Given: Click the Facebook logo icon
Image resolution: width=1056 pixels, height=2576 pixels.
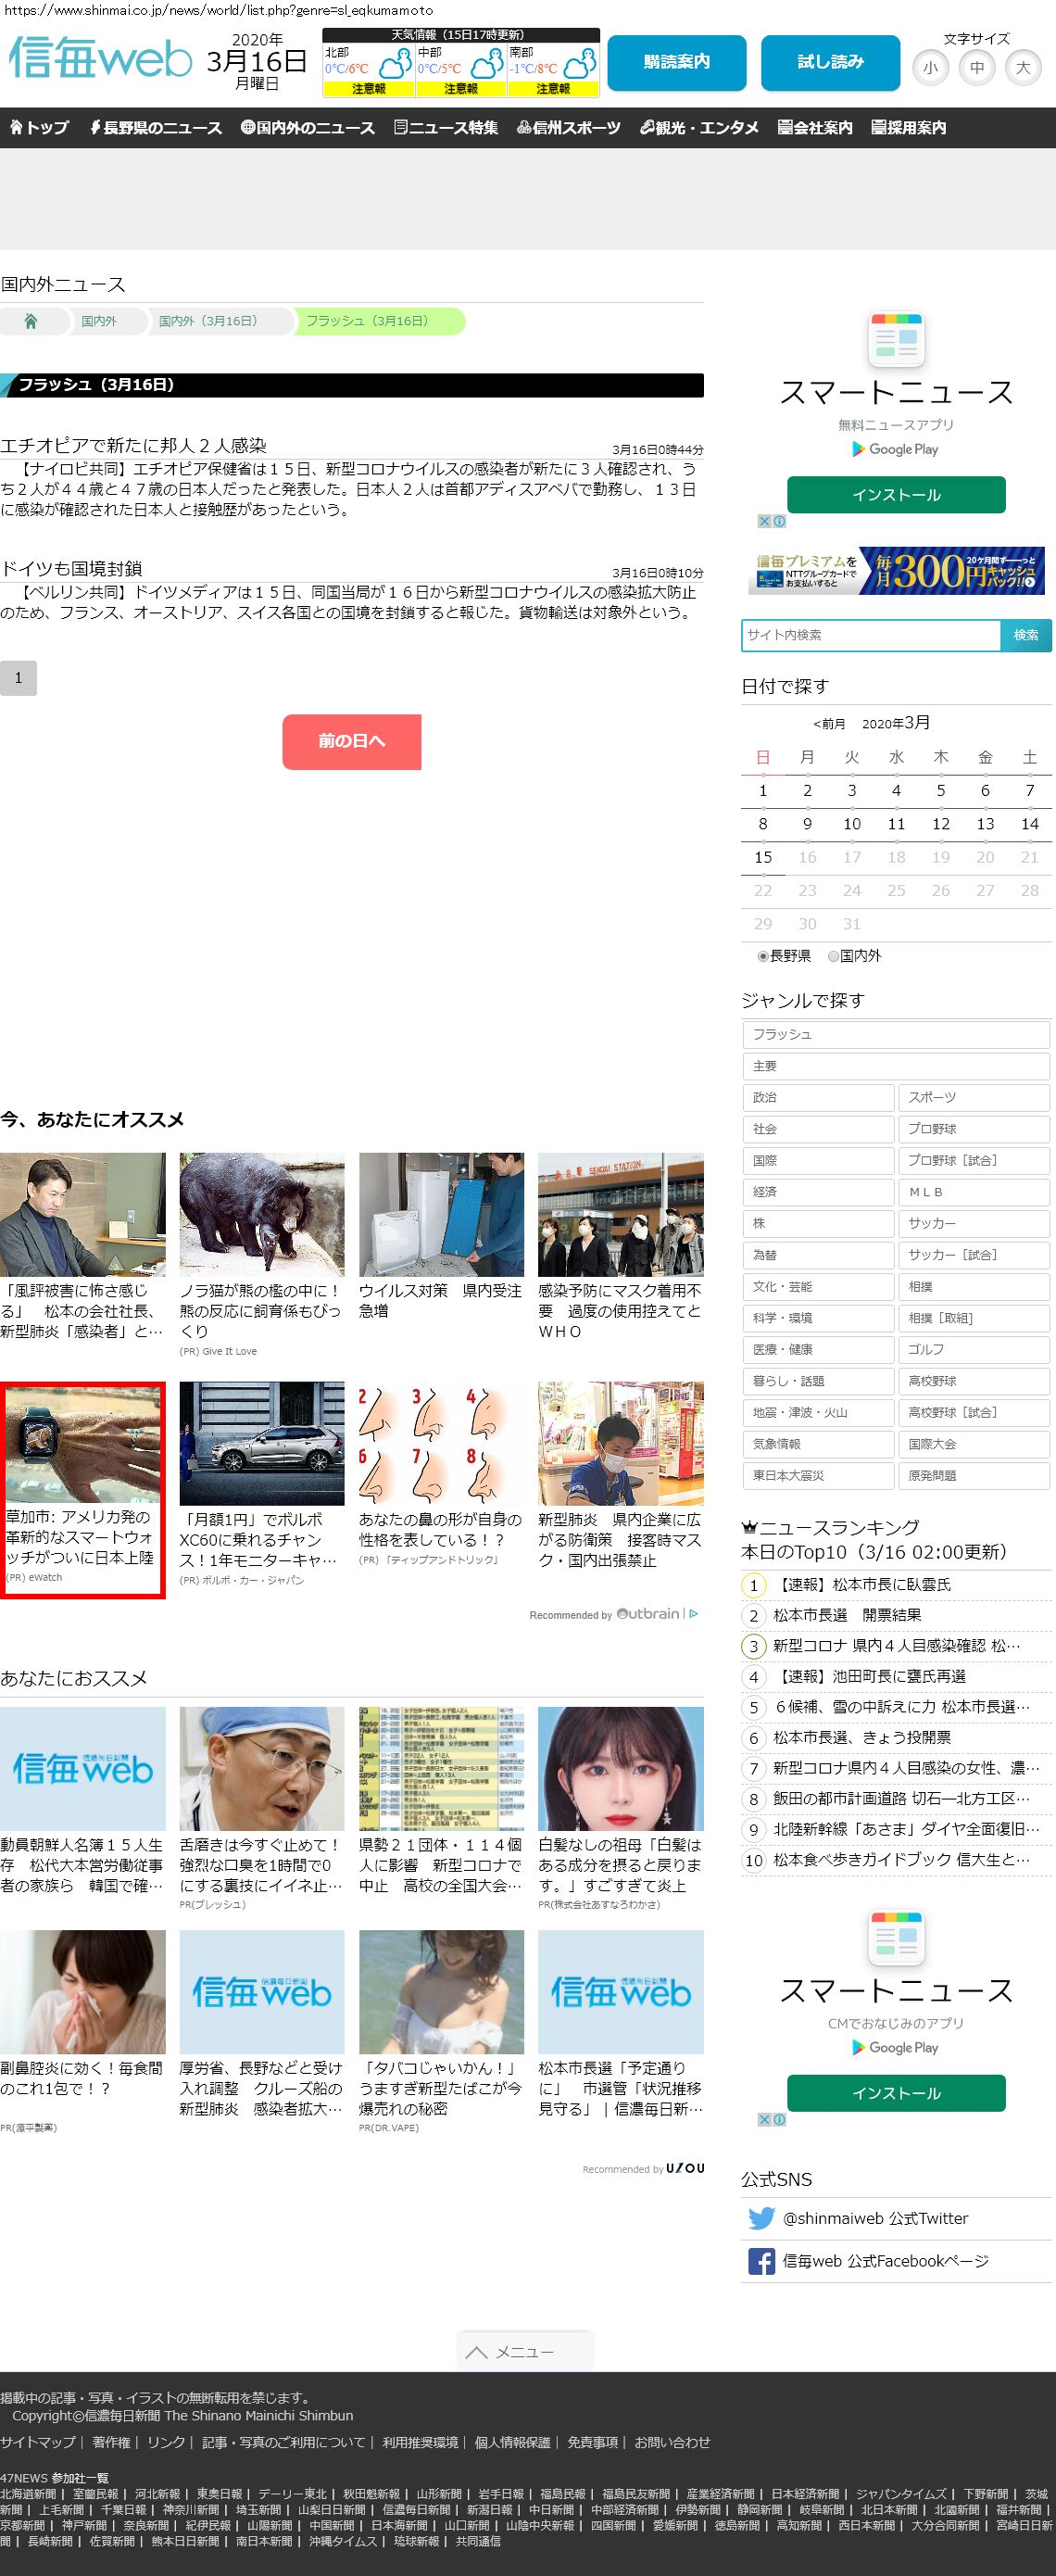Looking at the screenshot, I should pos(761,2261).
